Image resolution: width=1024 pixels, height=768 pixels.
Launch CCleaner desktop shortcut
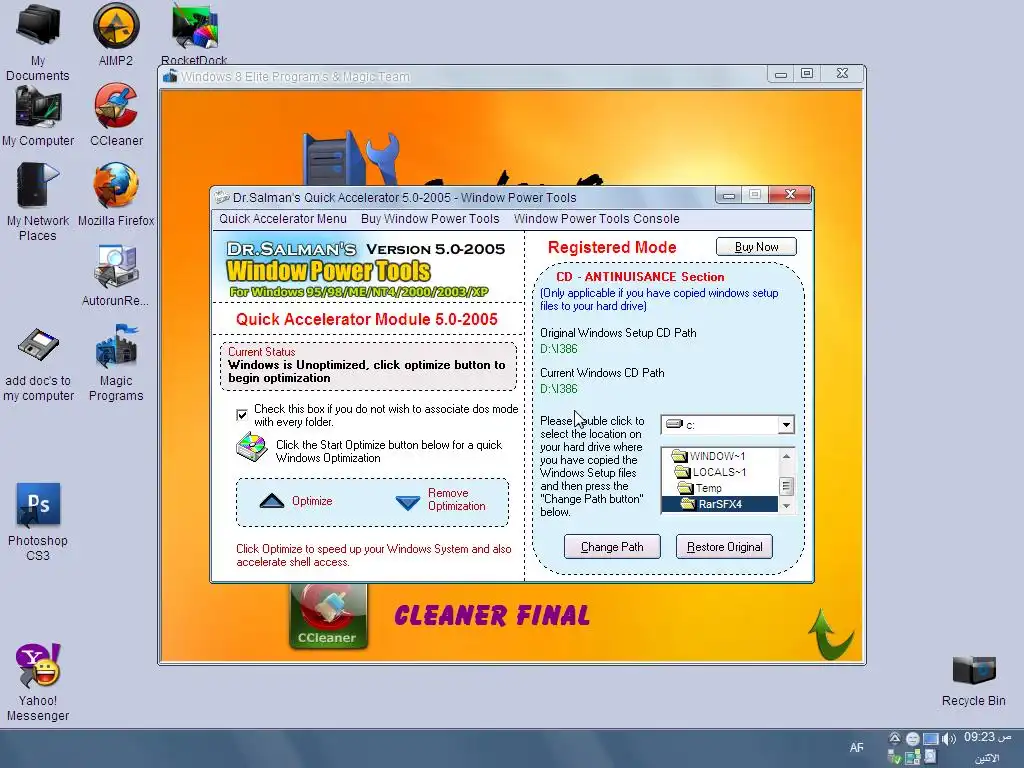[116, 115]
